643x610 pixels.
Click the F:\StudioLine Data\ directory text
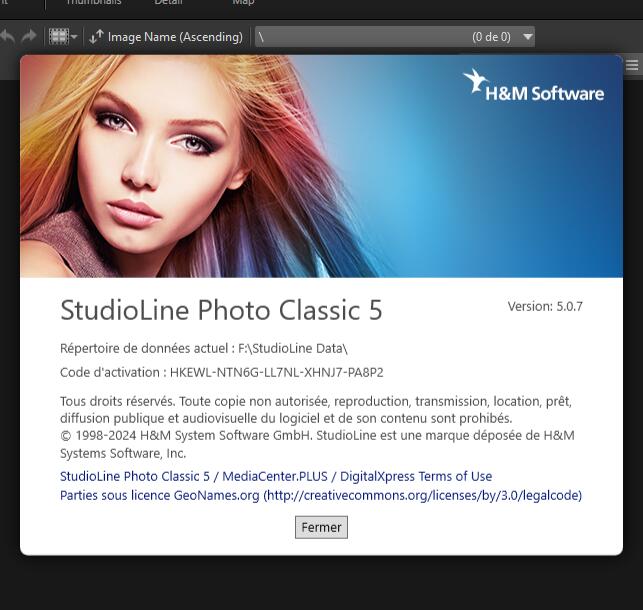(x=293, y=348)
